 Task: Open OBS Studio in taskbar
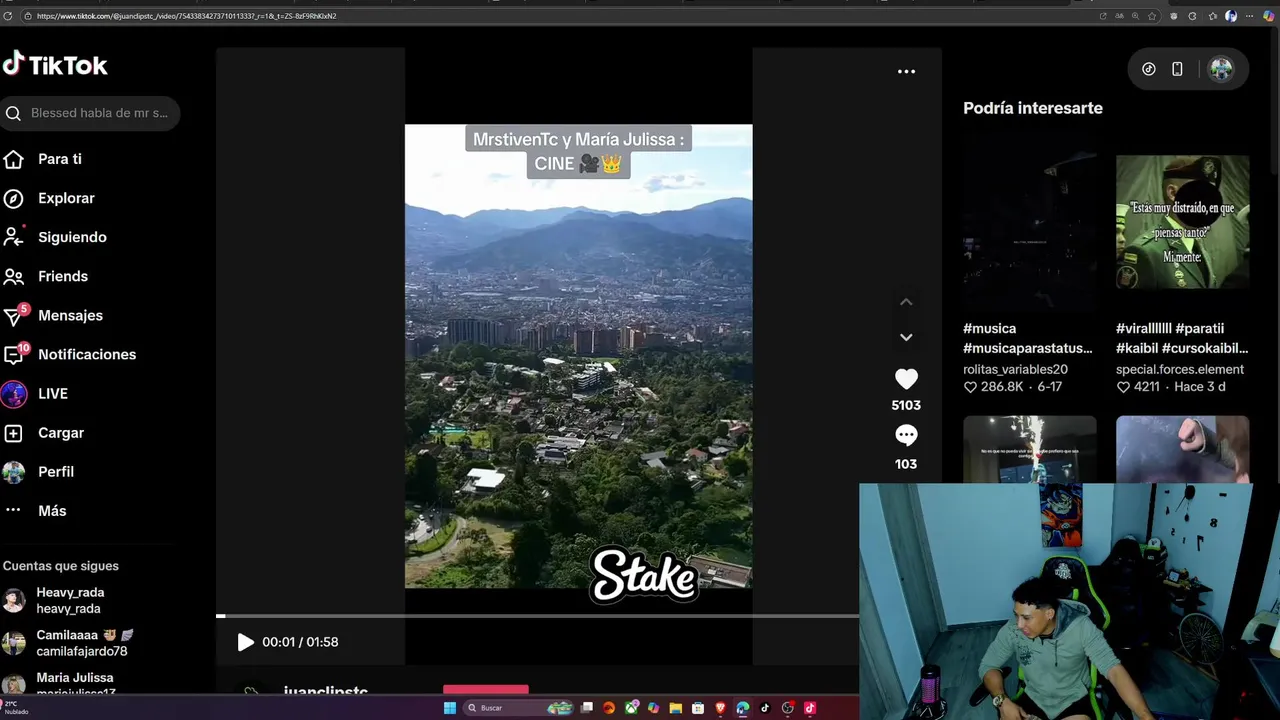click(x=788, y=708)
